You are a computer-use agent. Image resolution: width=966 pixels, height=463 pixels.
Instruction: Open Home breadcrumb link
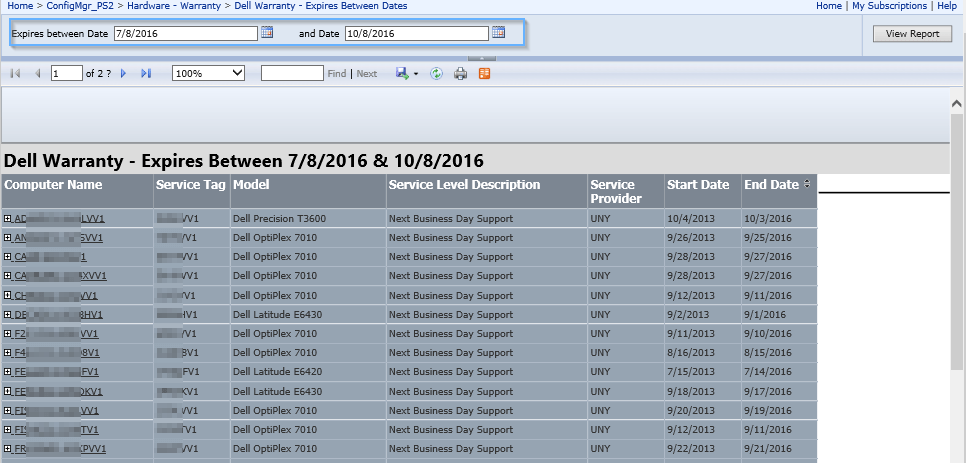tap(20, 6)
